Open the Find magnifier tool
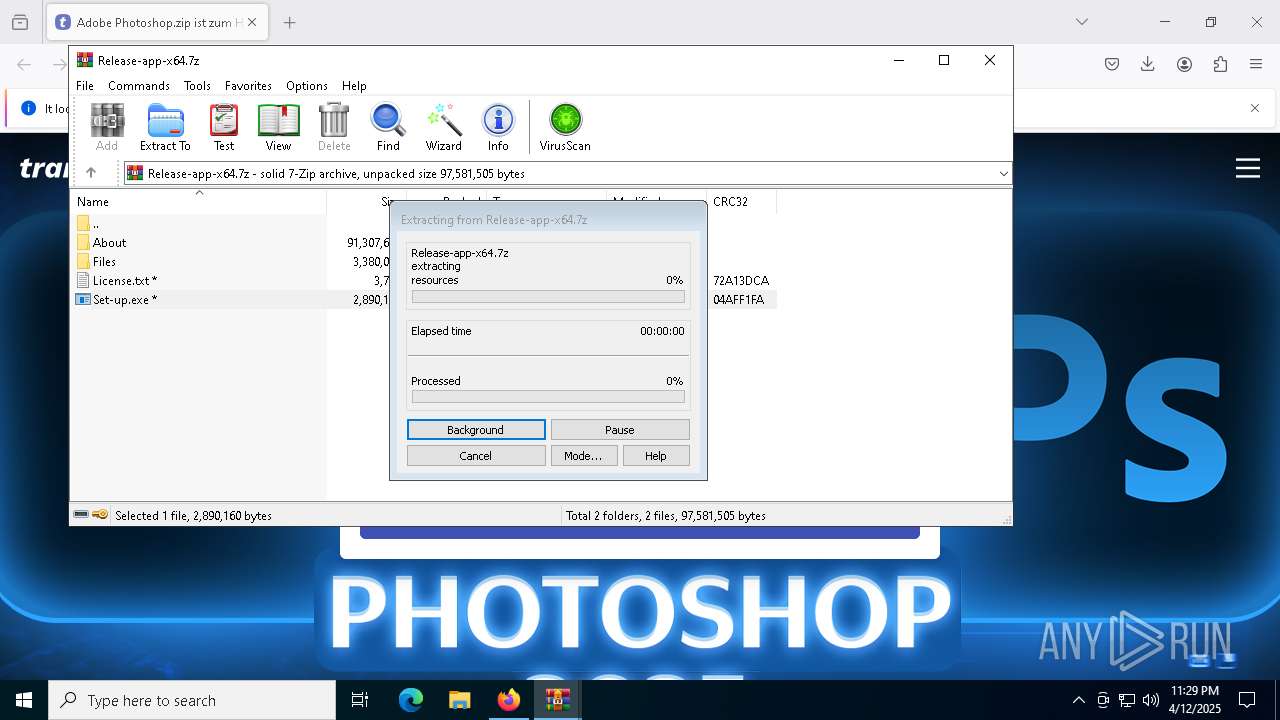 (x=388, y=126)
